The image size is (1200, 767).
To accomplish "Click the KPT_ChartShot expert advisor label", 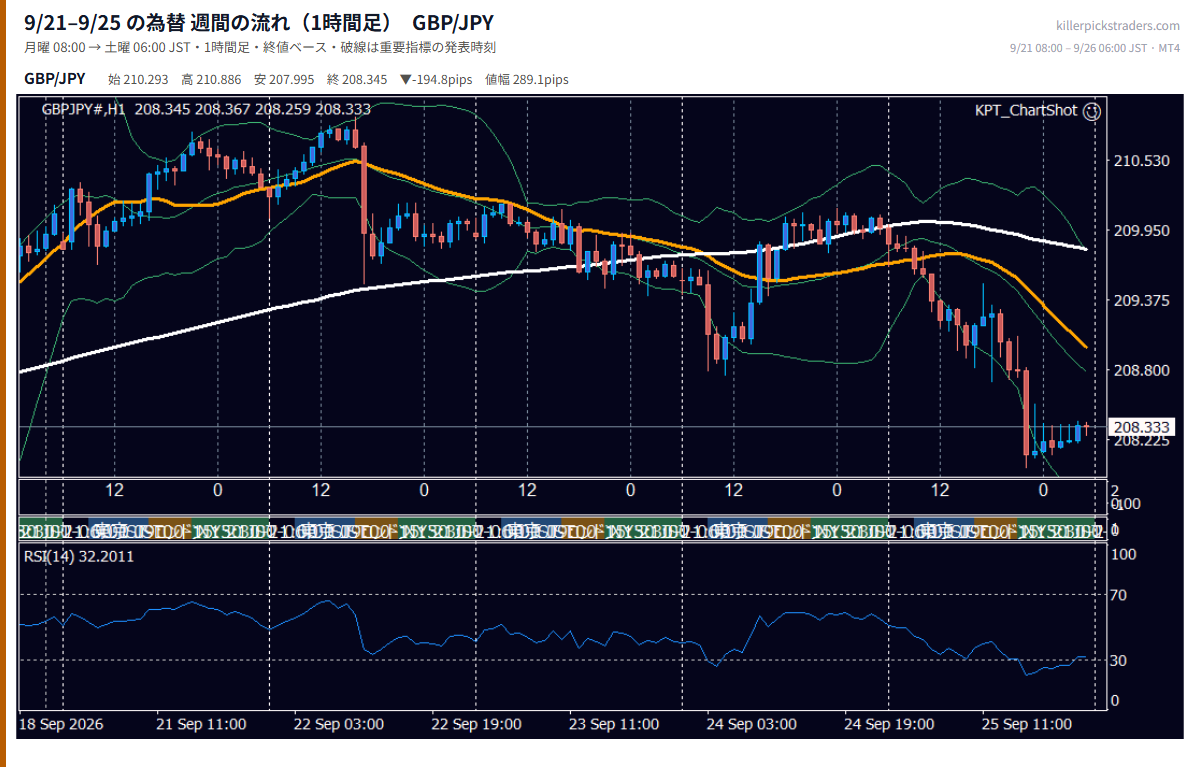I will click(x=1026, y=111).
